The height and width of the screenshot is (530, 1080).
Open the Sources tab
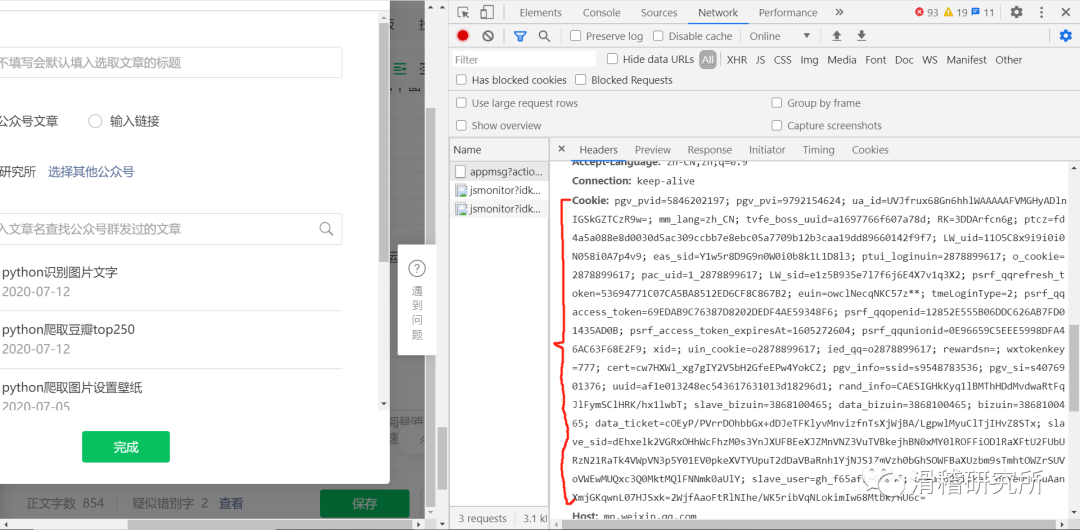(x=659, y=12)
